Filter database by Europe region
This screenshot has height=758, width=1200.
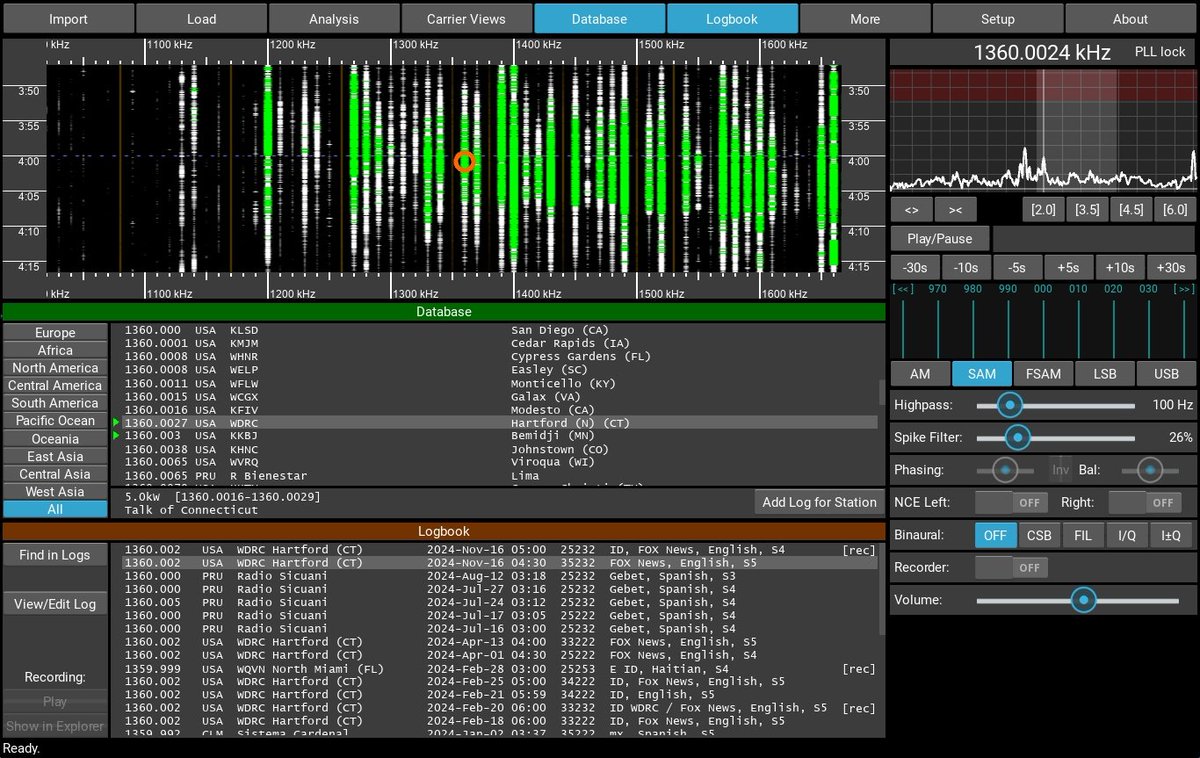[55, 332]
